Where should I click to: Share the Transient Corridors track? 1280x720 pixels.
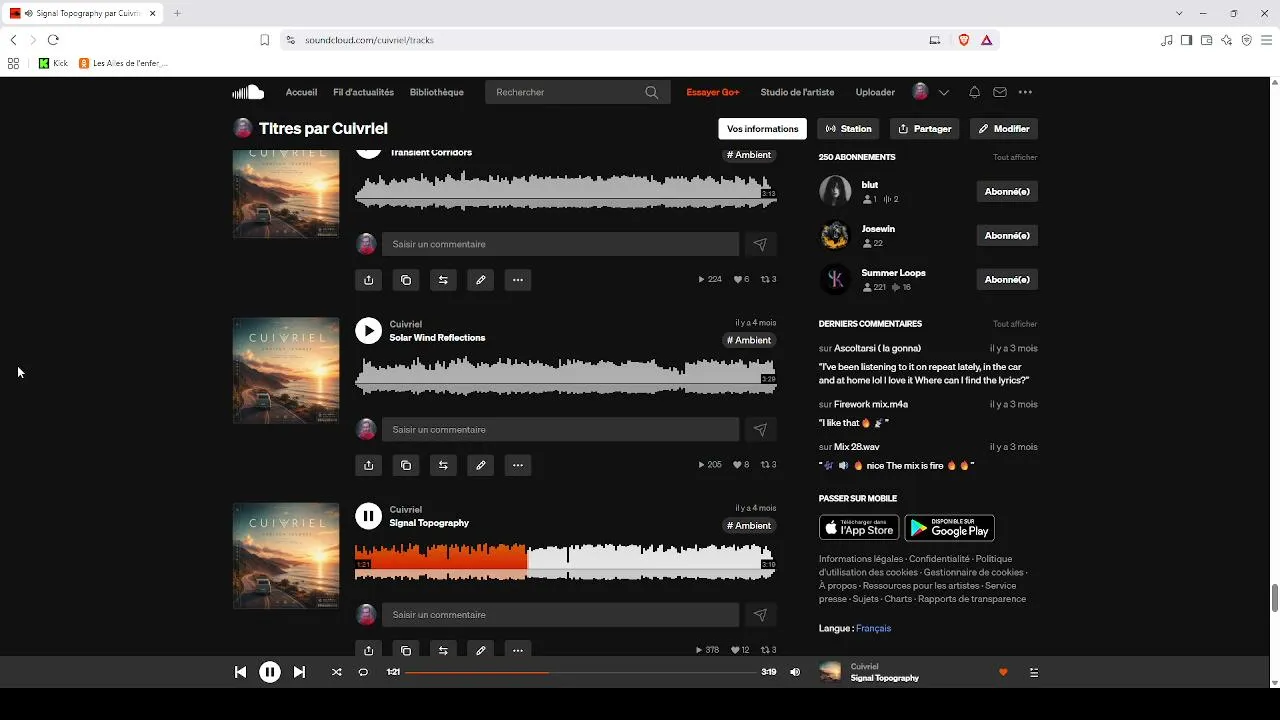(369, 280)
